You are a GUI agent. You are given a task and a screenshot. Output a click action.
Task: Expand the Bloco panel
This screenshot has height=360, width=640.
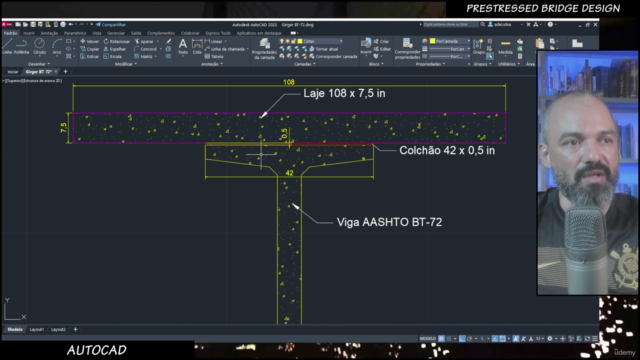pyautogui.click(x=376, y=64)
